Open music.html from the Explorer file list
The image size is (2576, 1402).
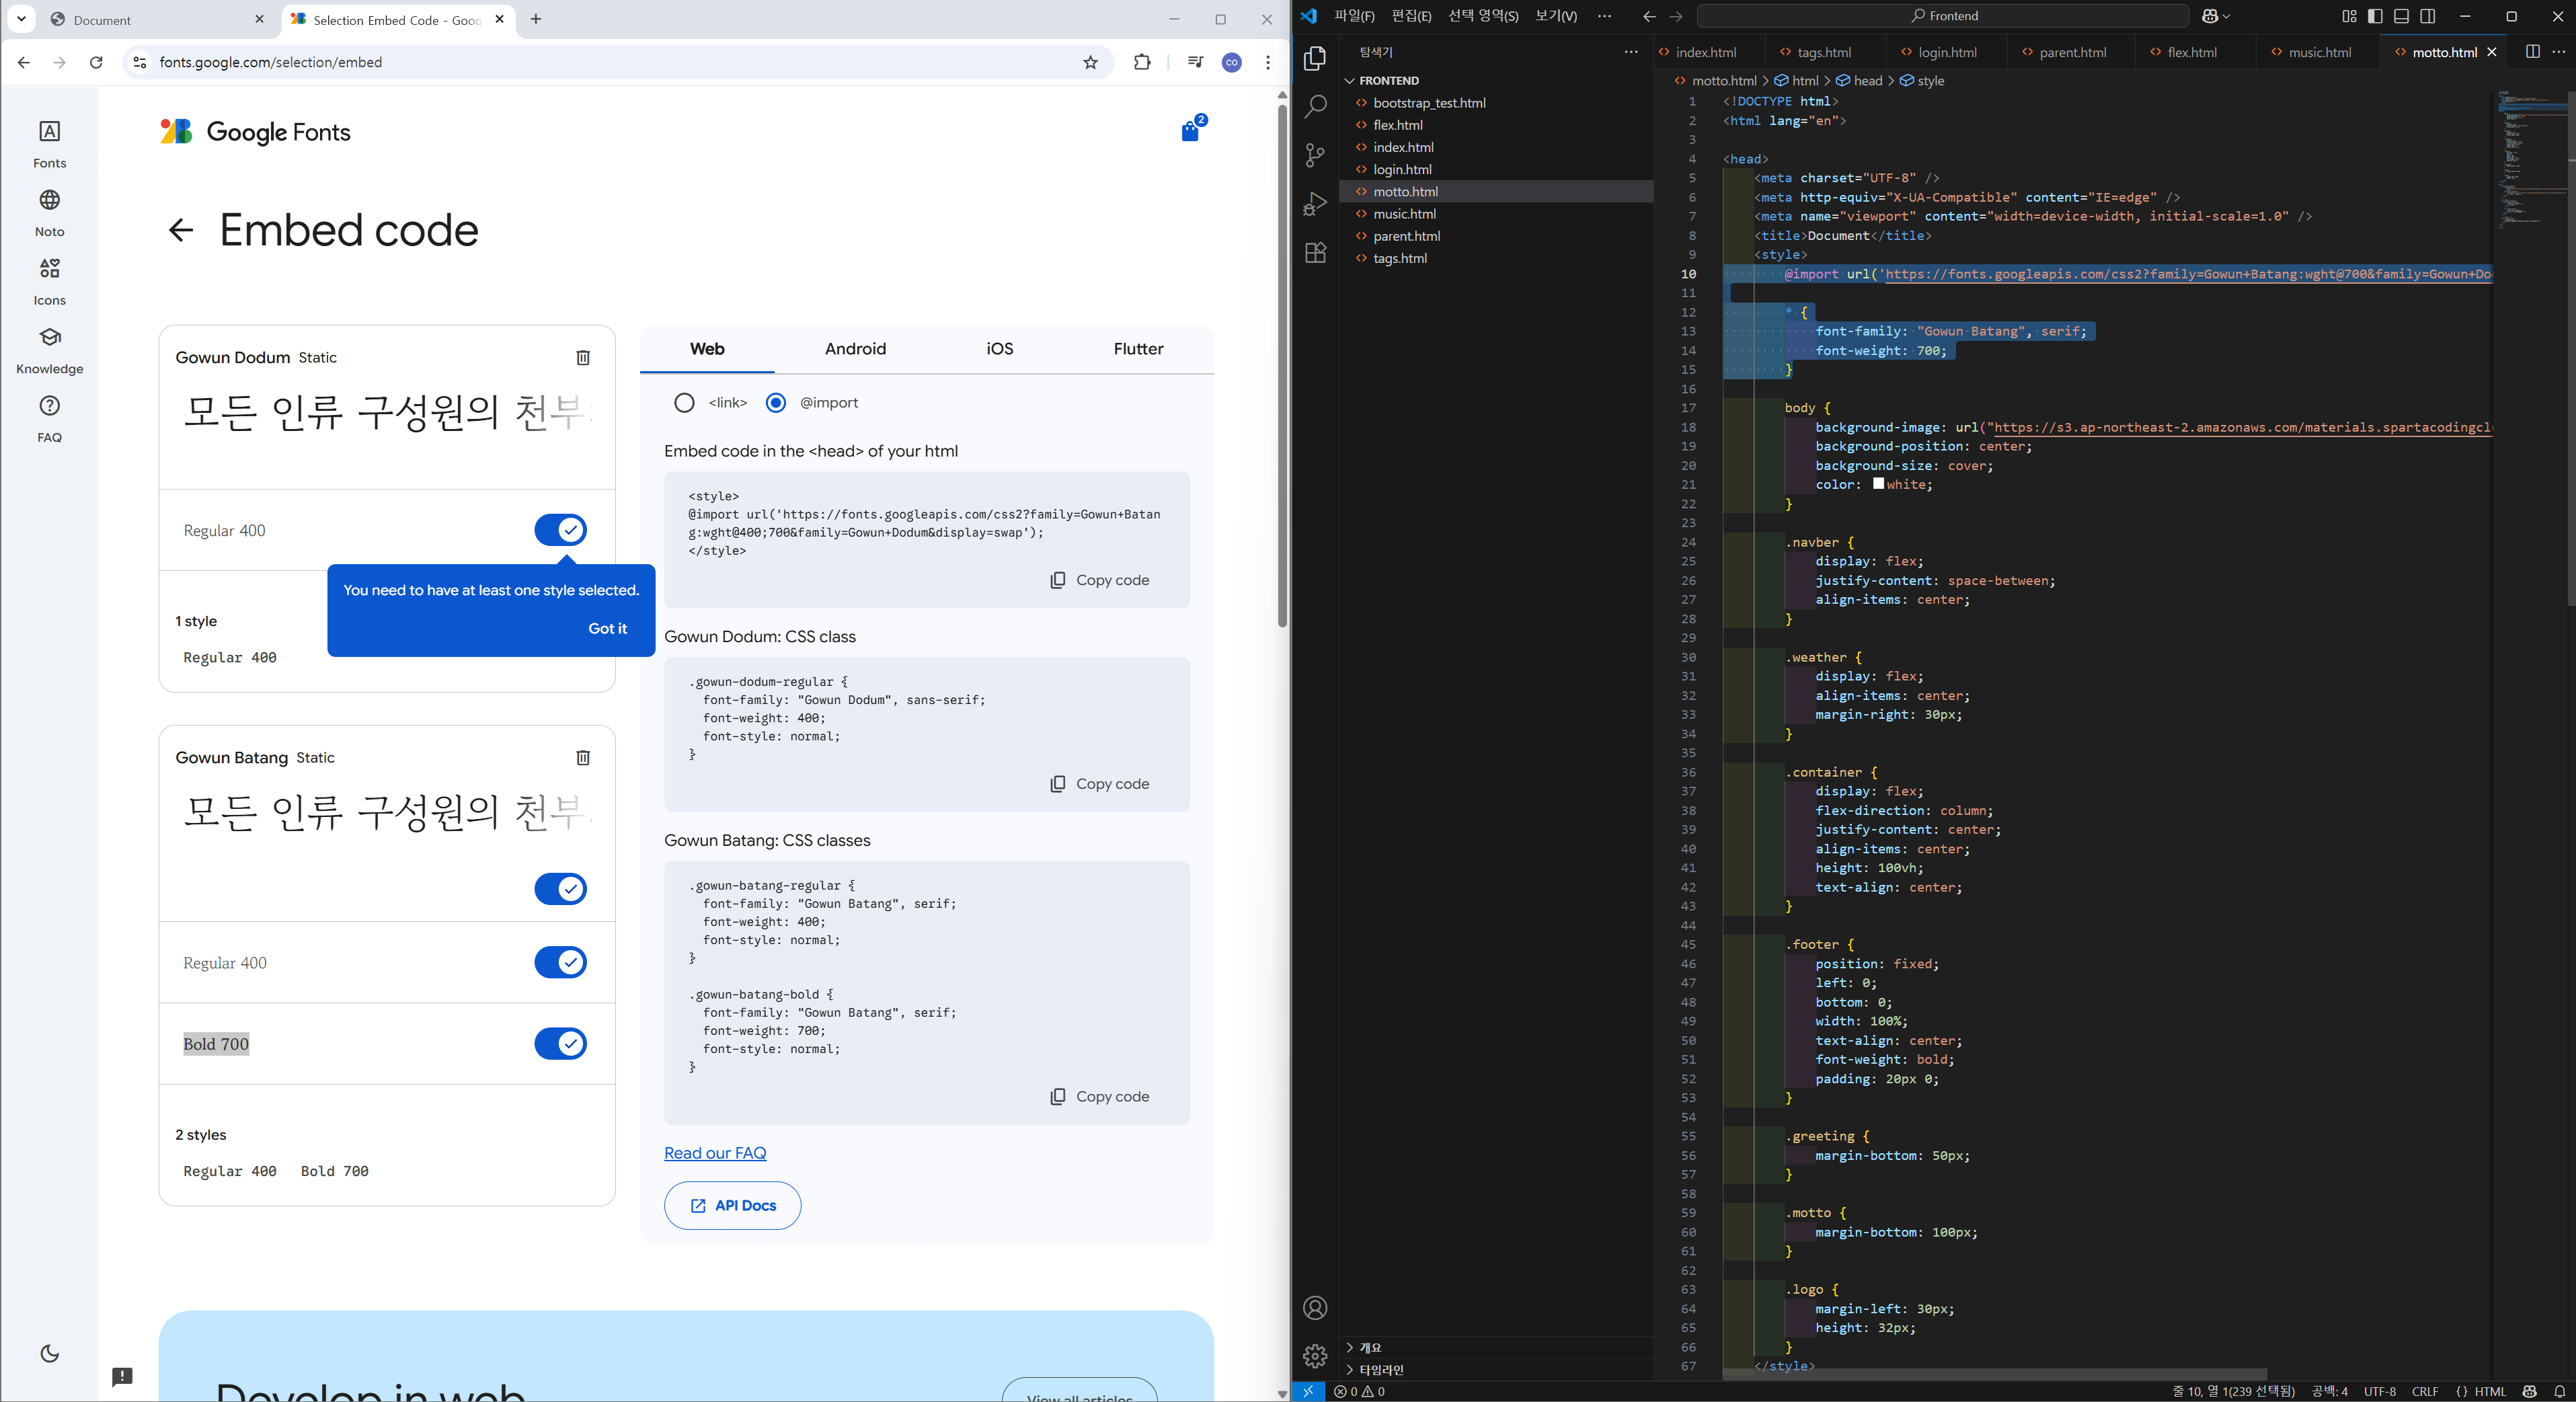pyautogui.click(x=1404, y=214)
